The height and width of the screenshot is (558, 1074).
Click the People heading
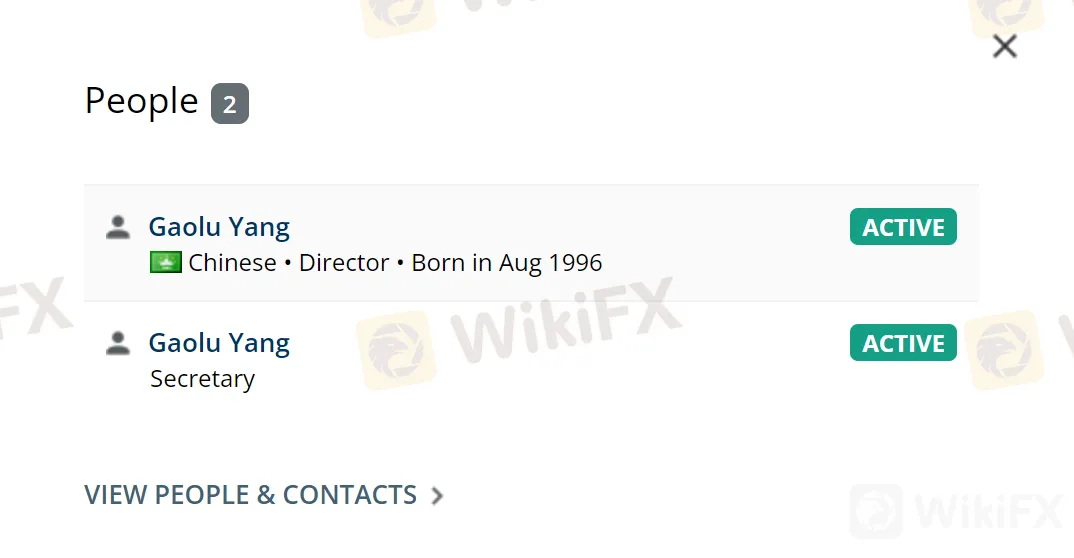tap(141, 101)
